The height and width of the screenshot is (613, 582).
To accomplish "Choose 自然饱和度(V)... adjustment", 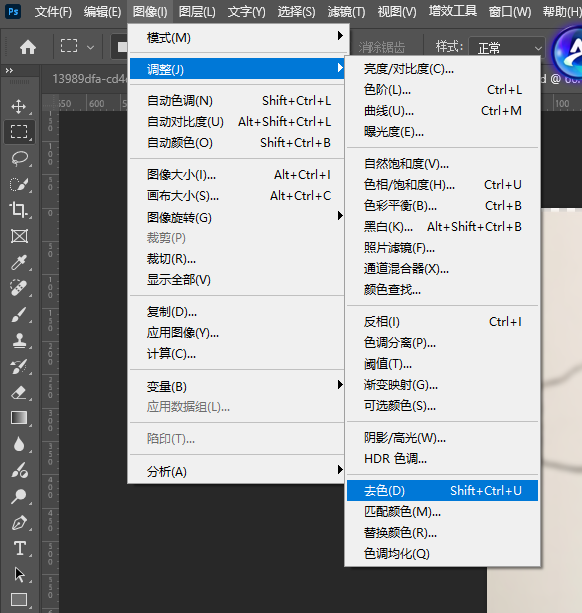I will 442,163.
